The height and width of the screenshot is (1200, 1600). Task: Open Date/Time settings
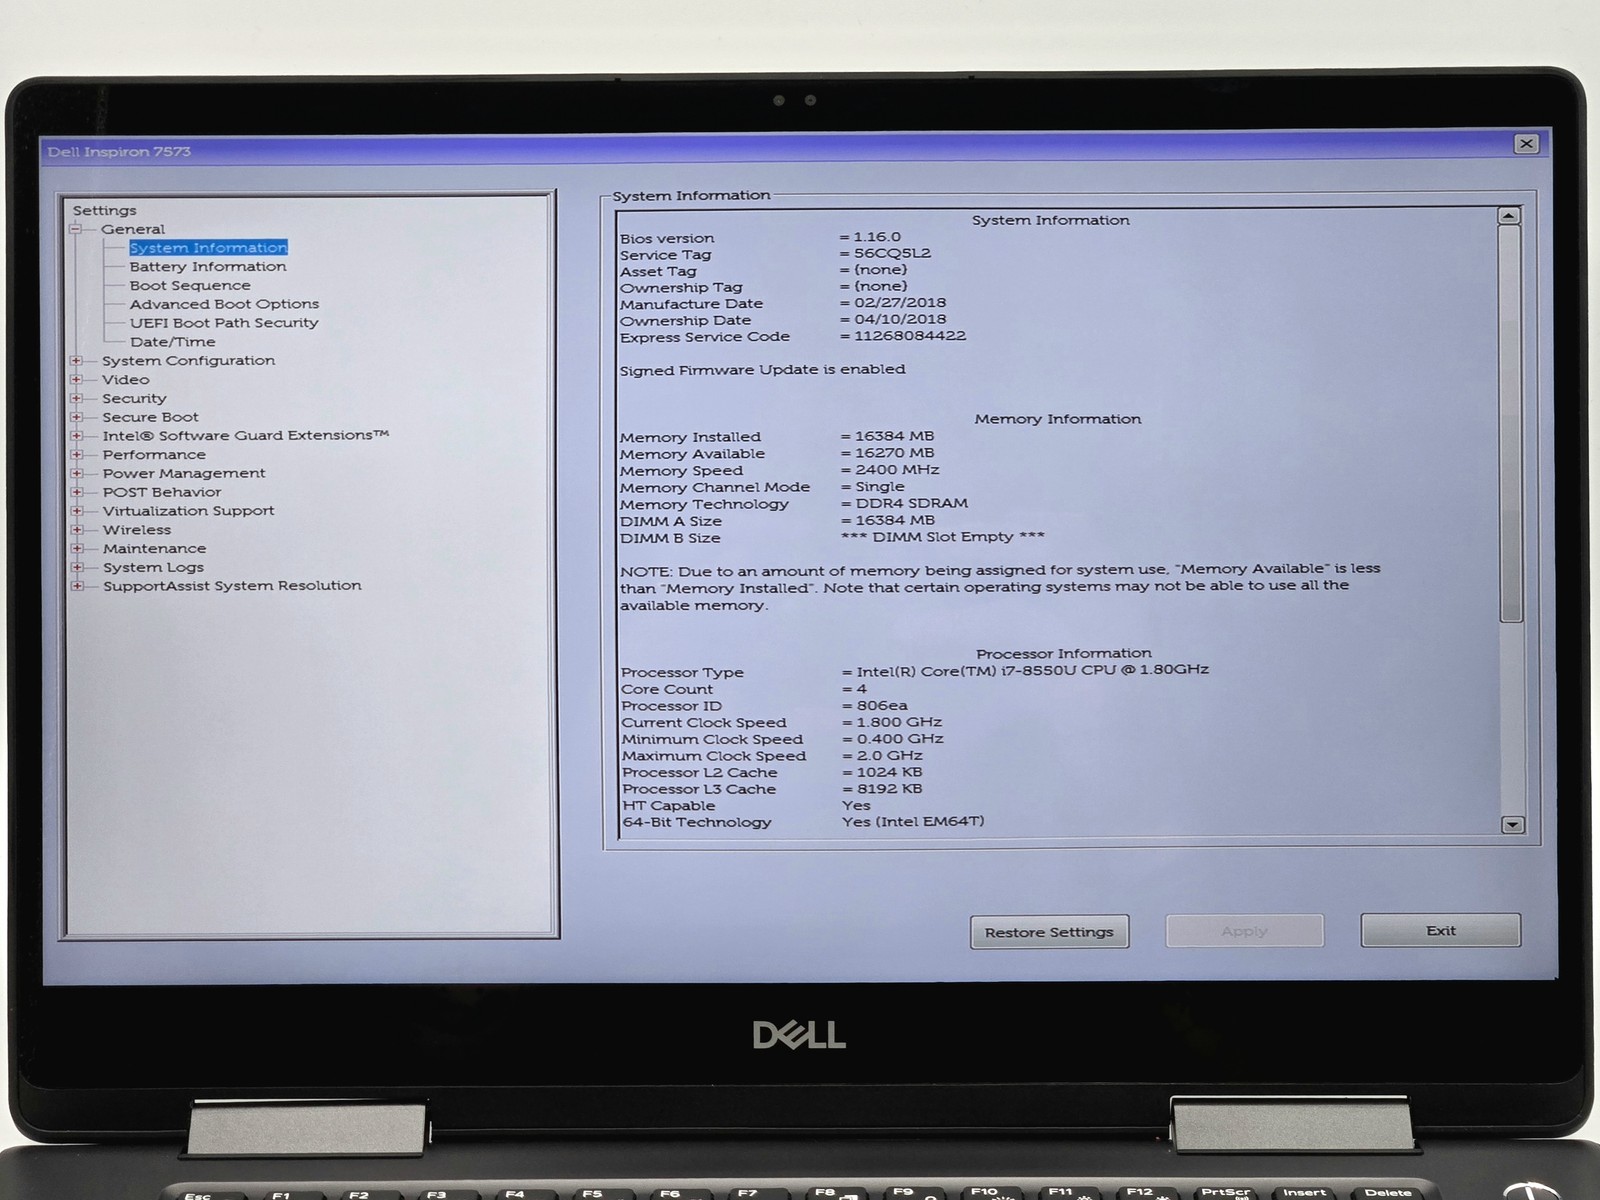pos(172,342)
